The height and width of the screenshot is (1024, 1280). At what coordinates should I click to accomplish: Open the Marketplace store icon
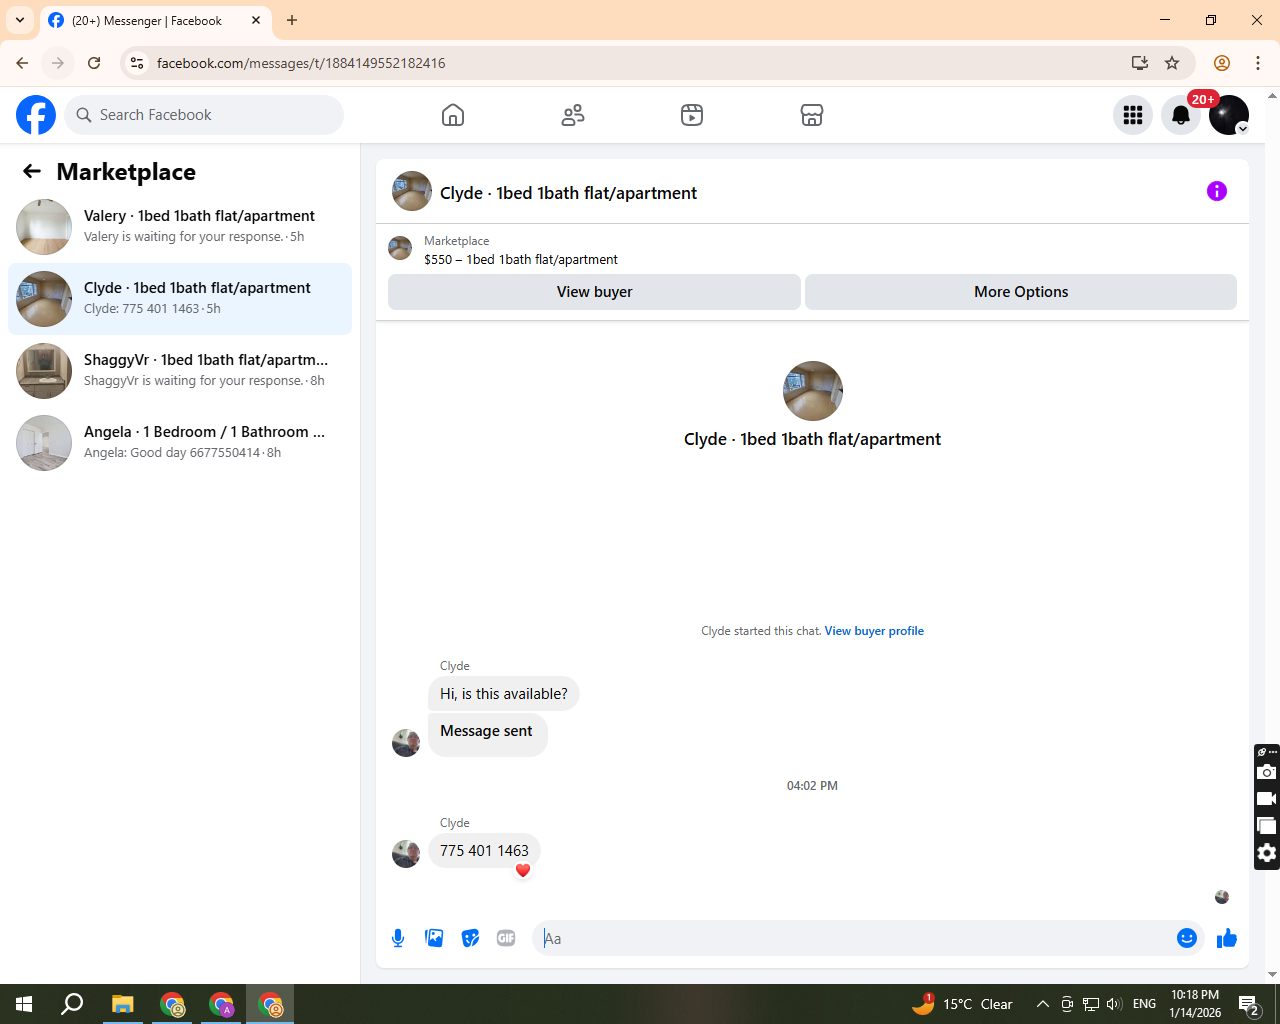click(x=812, y=115)
